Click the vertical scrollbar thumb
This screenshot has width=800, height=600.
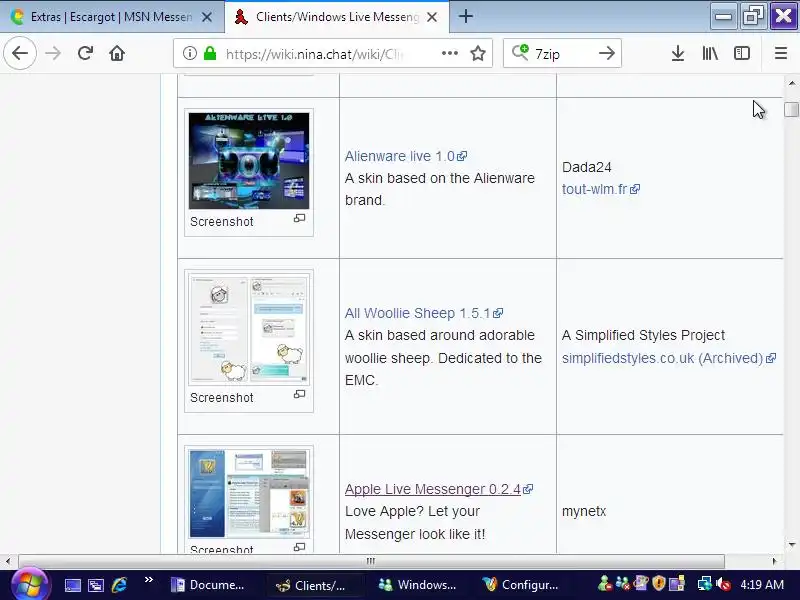point(792,109)
